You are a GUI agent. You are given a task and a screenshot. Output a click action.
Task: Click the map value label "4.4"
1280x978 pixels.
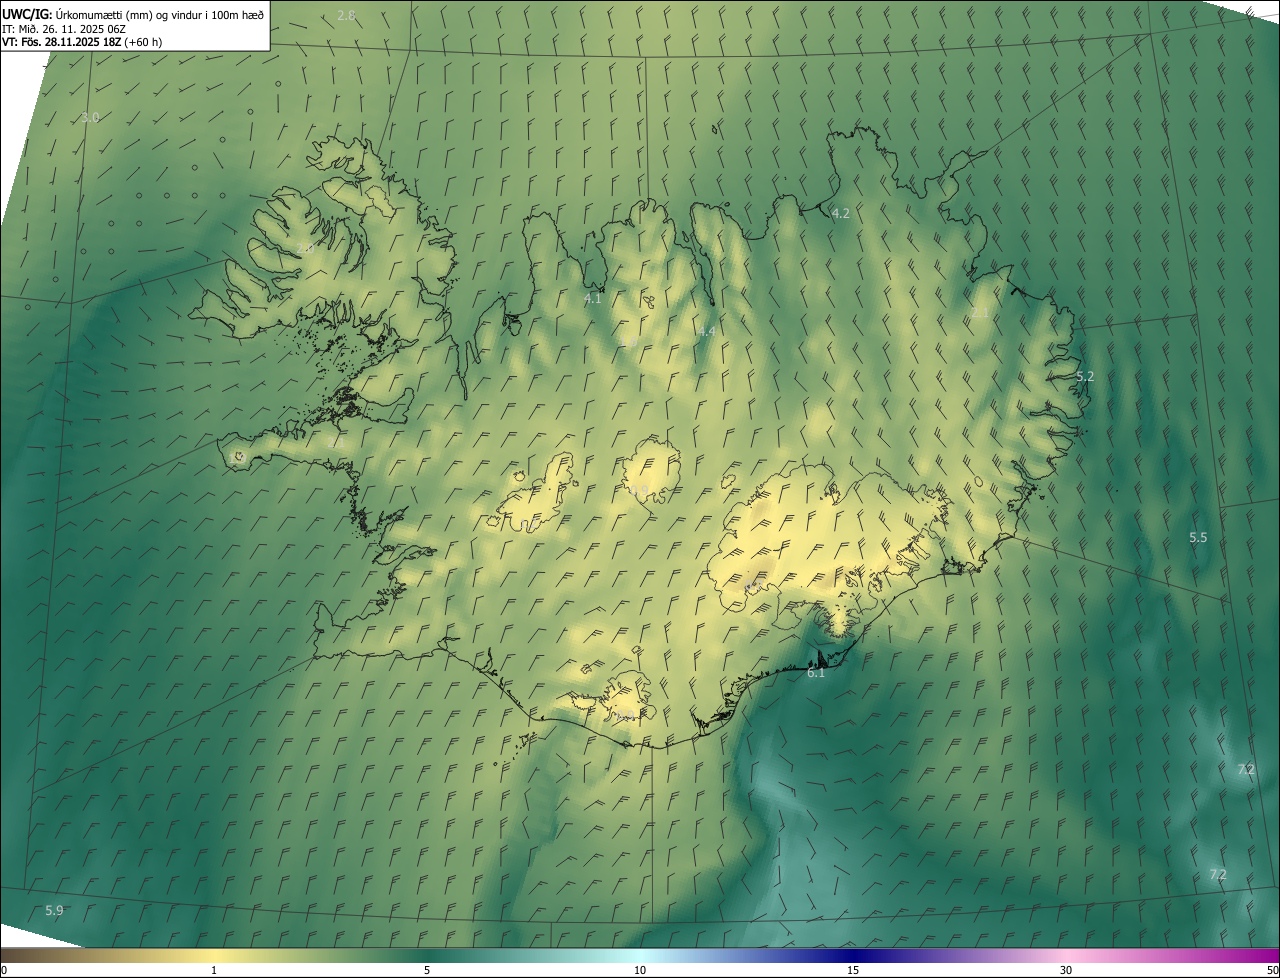707,331
